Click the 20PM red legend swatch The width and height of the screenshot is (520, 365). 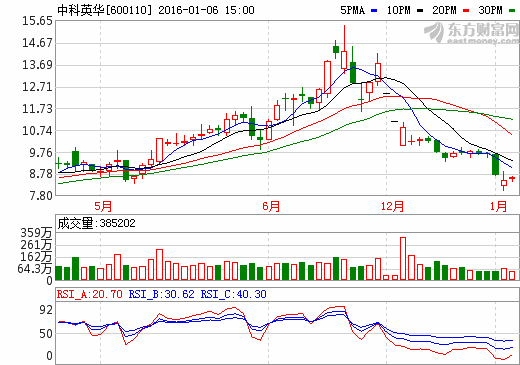tap(466, 11)
